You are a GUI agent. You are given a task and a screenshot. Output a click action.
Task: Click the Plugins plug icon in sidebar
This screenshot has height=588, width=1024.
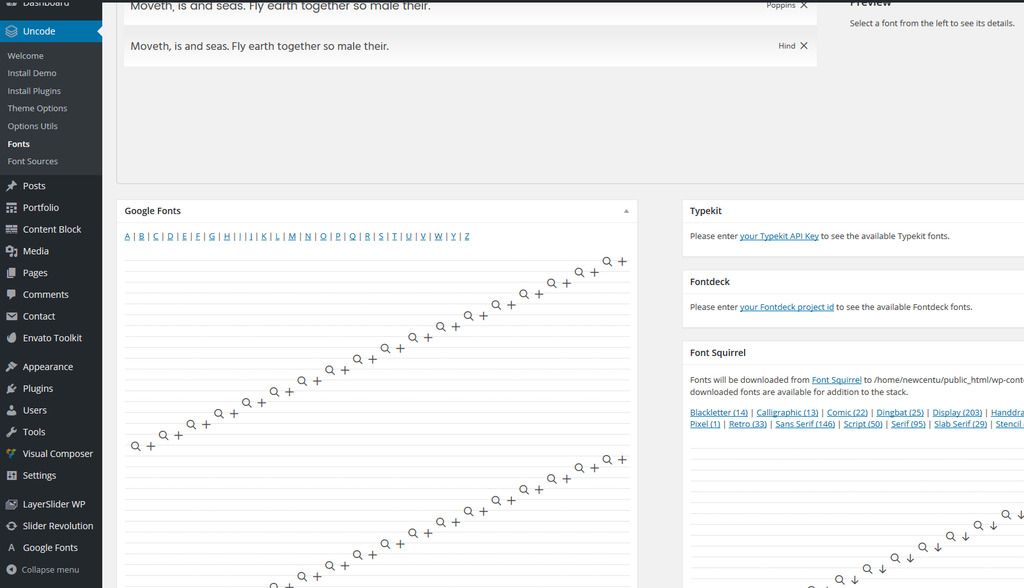(11, 389)
